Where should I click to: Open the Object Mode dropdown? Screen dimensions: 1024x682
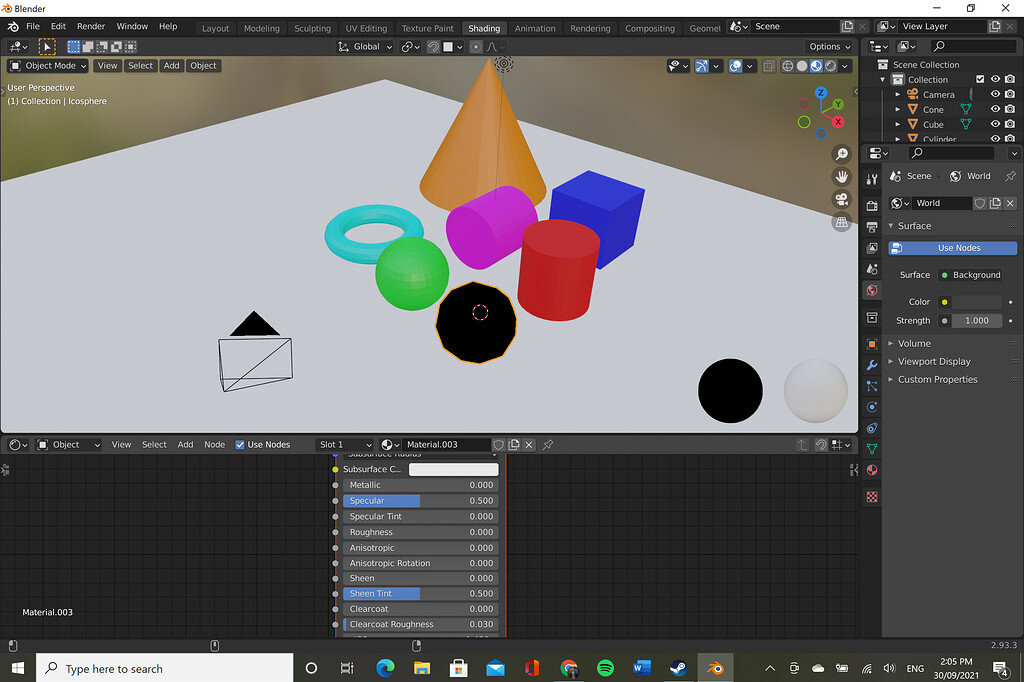pos(48,65)
